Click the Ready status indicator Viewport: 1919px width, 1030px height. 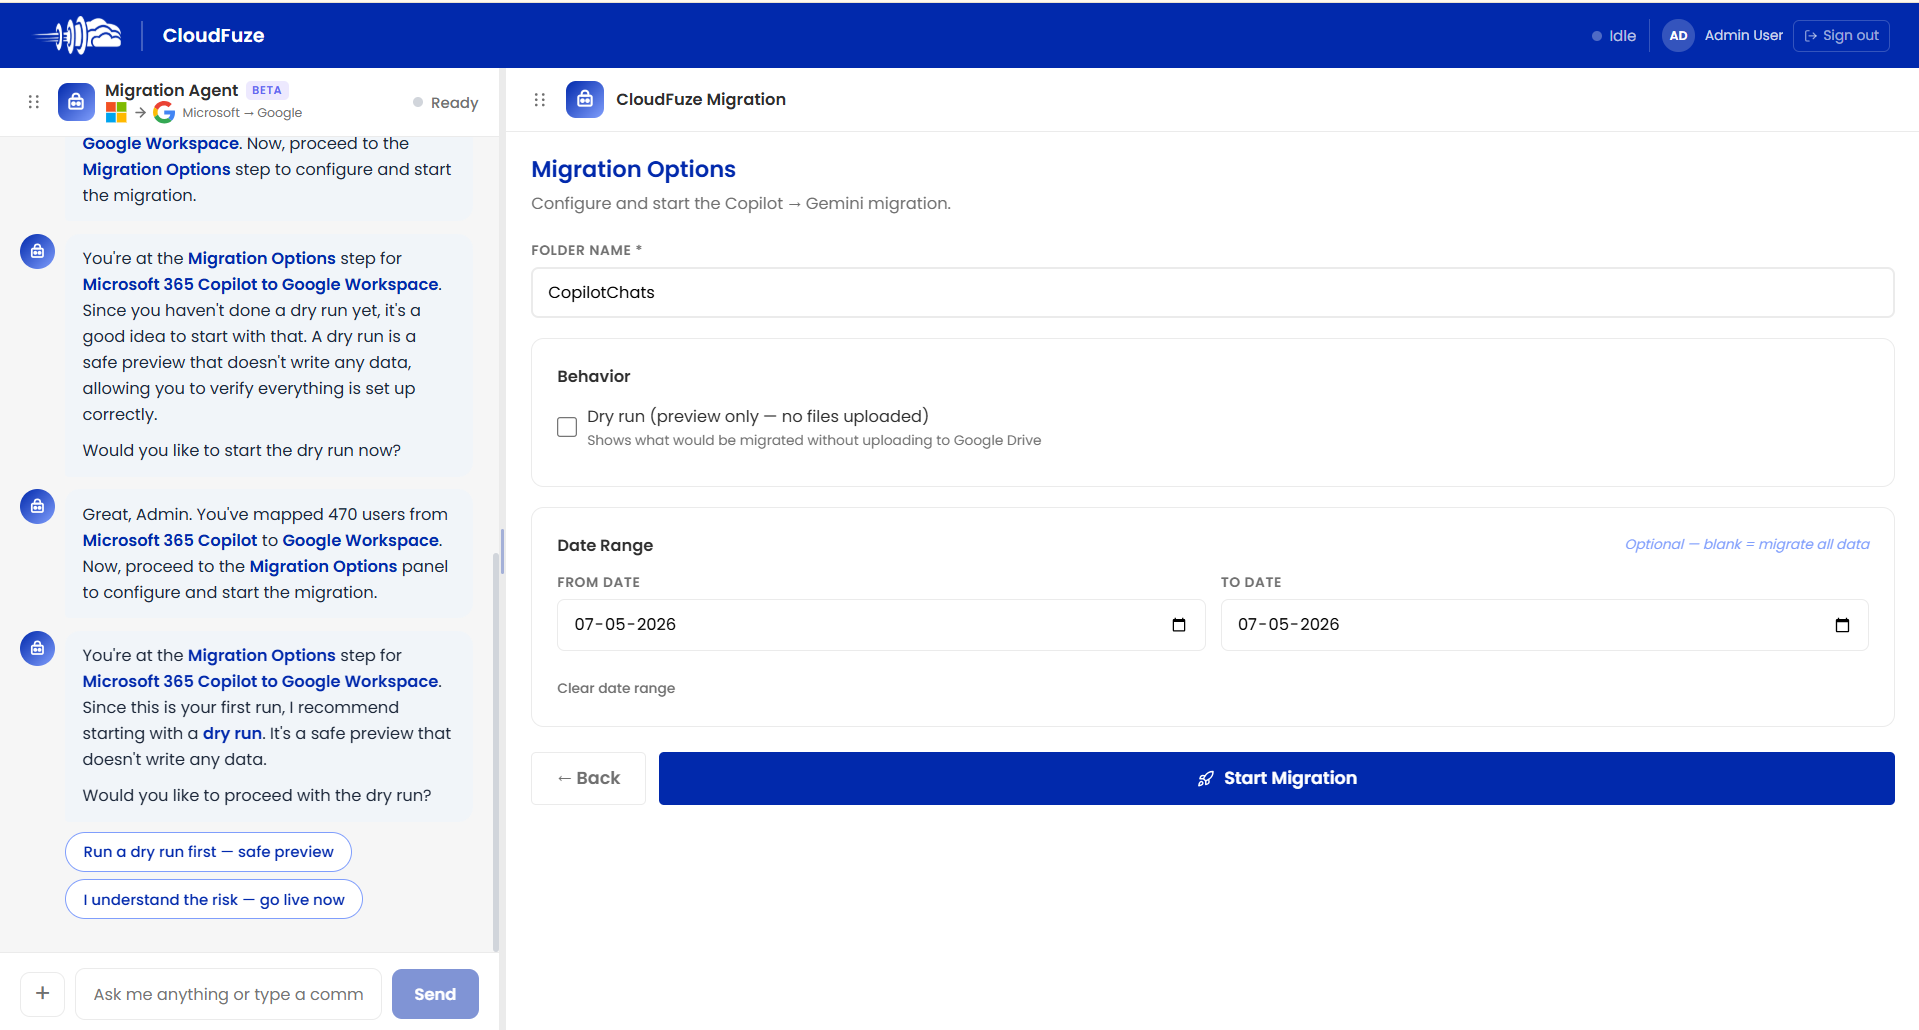446,103
